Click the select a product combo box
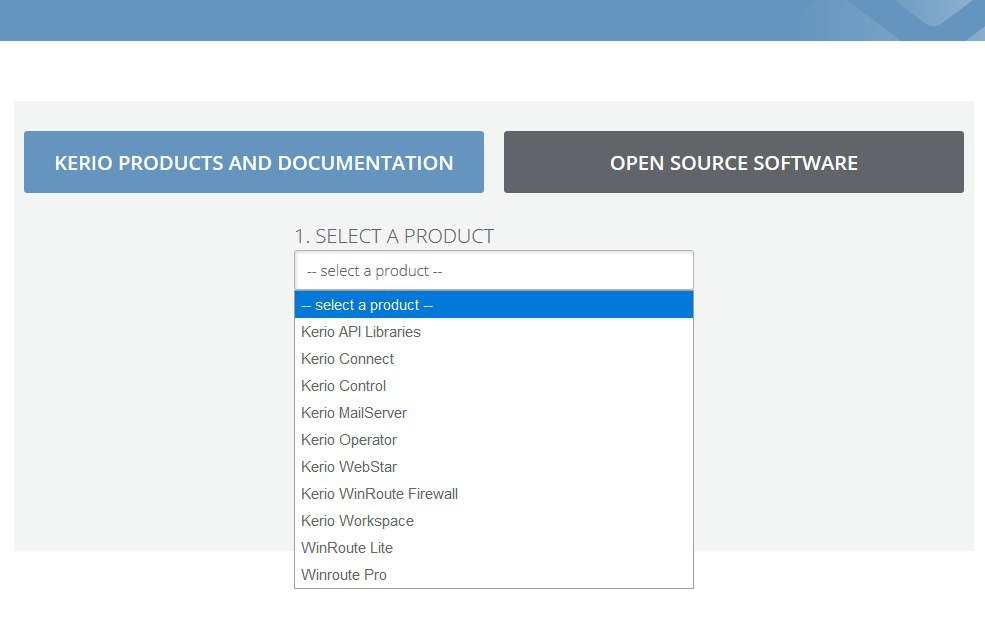 coord(494,271)
